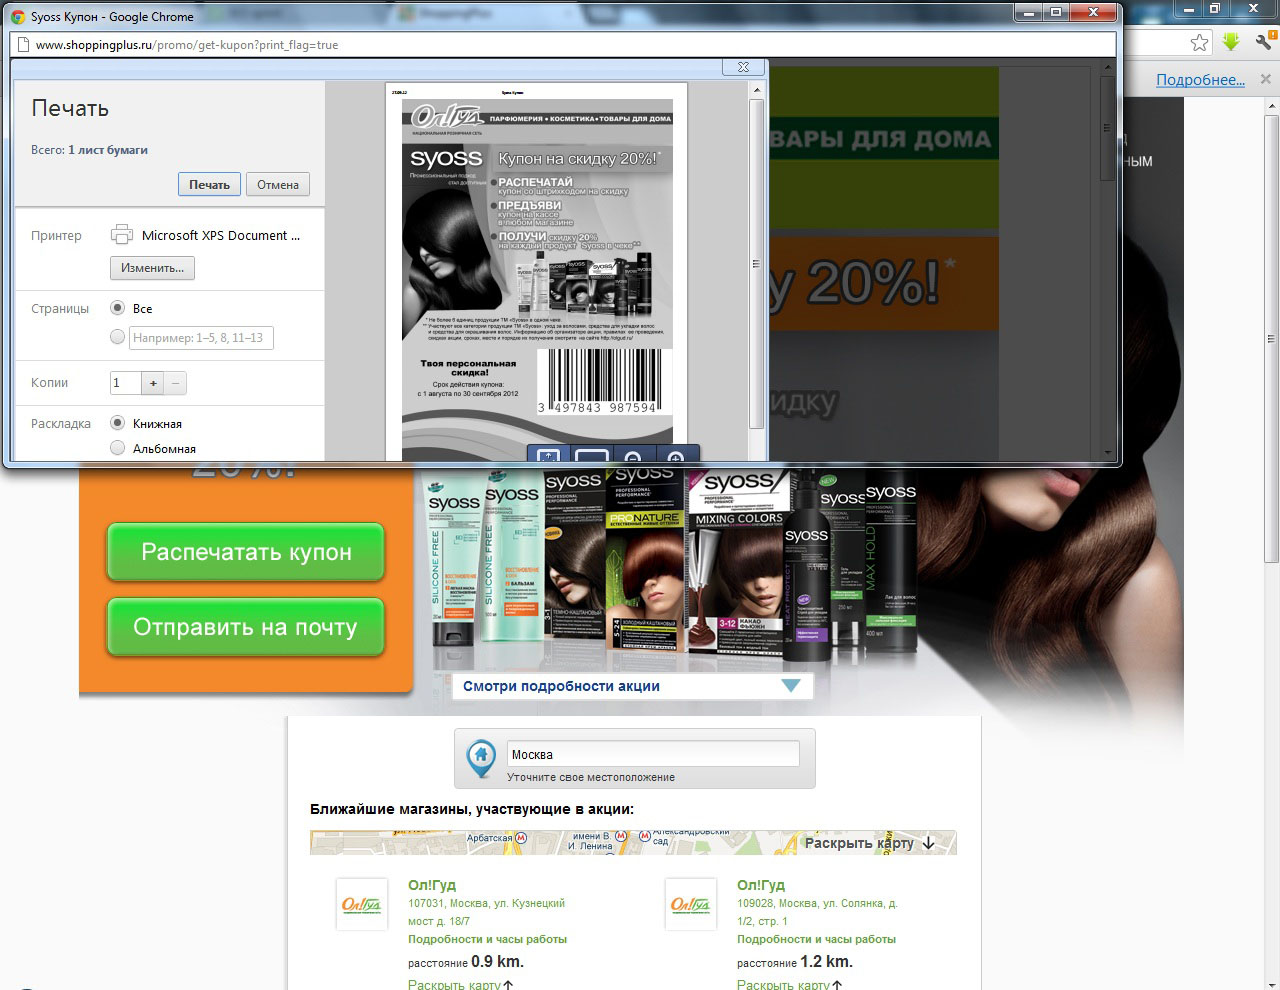1280x990 pixels.
Task: Click the Всего: 1 лист бумаги text
Action: point(89,150)
